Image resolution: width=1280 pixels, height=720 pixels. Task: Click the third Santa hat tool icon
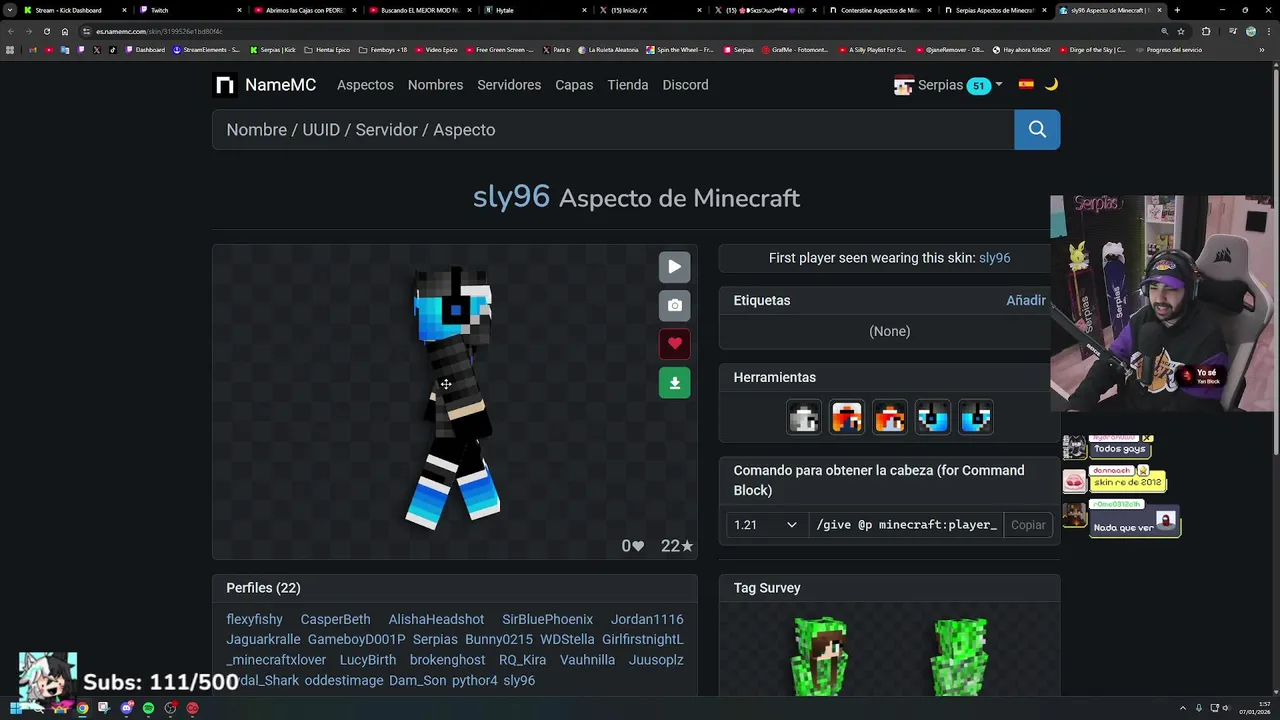click(889, 417)
